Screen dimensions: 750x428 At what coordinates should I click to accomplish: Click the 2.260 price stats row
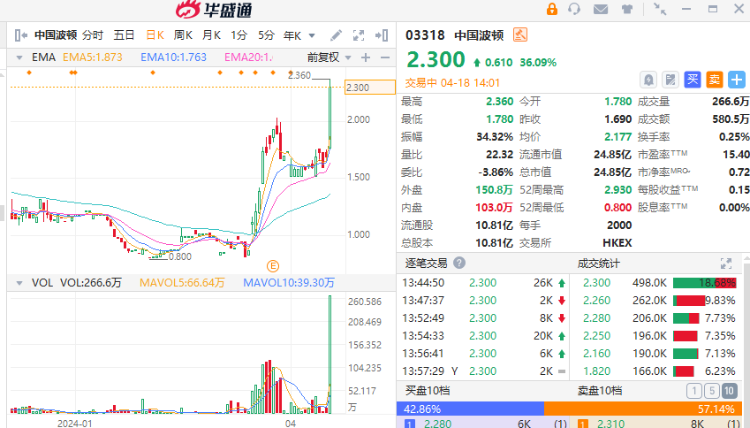click(658, 300)
